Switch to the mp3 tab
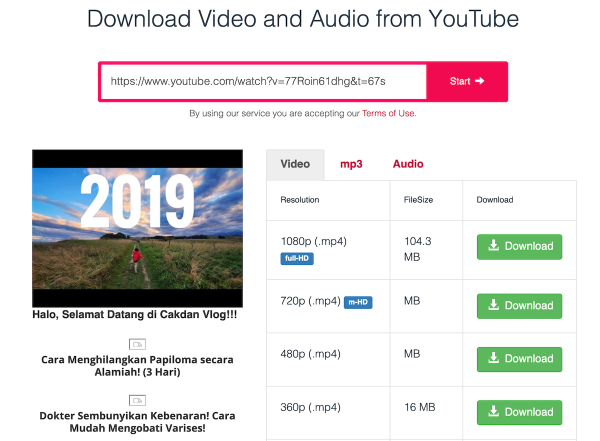Viewport: 600px width, 441px height. pos(351,164)
